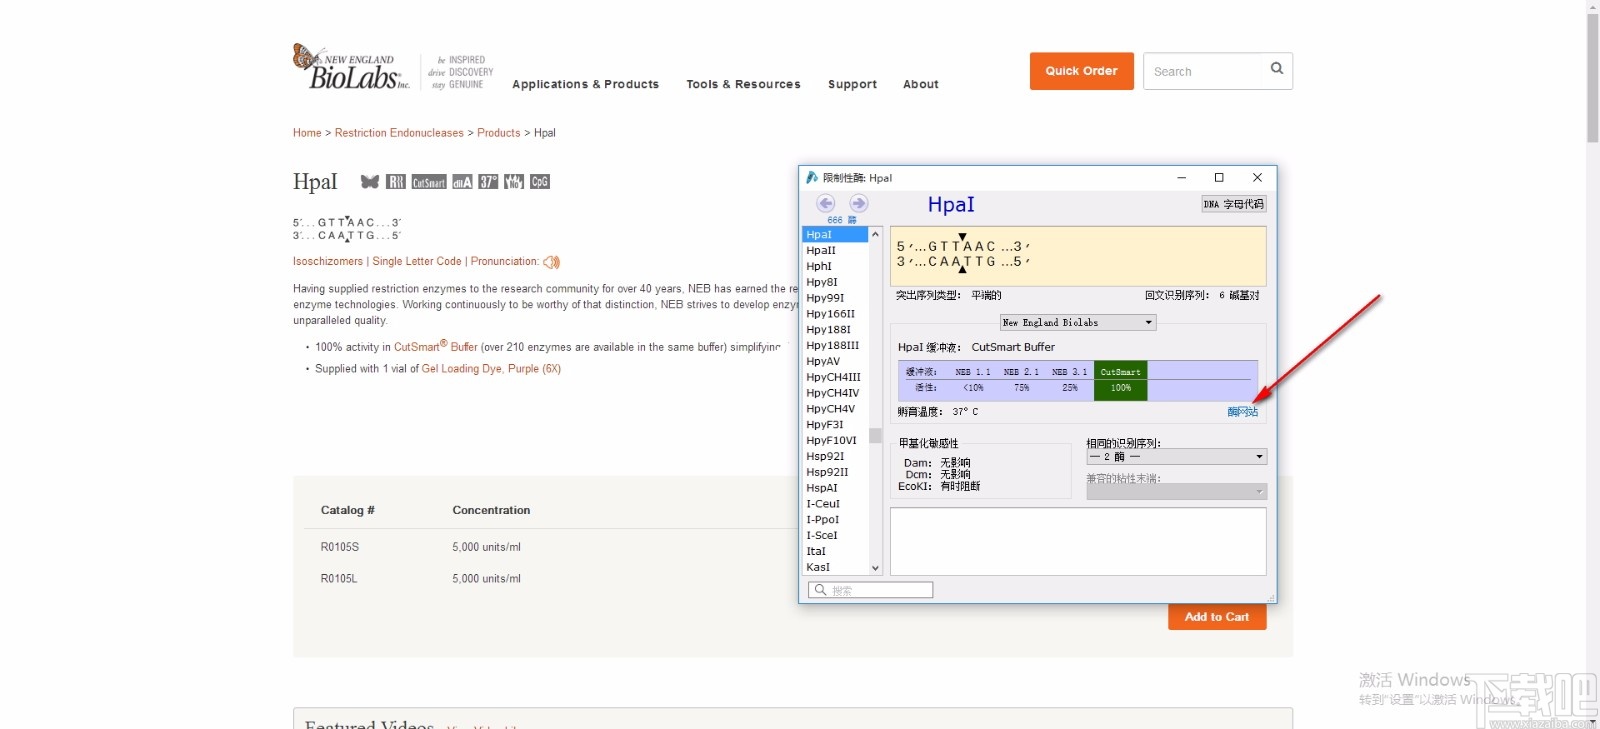The height and width of the screenshot is (729, 1600).
Task: Select Hpy99I in enzyme list
Action: click(835, 298)
